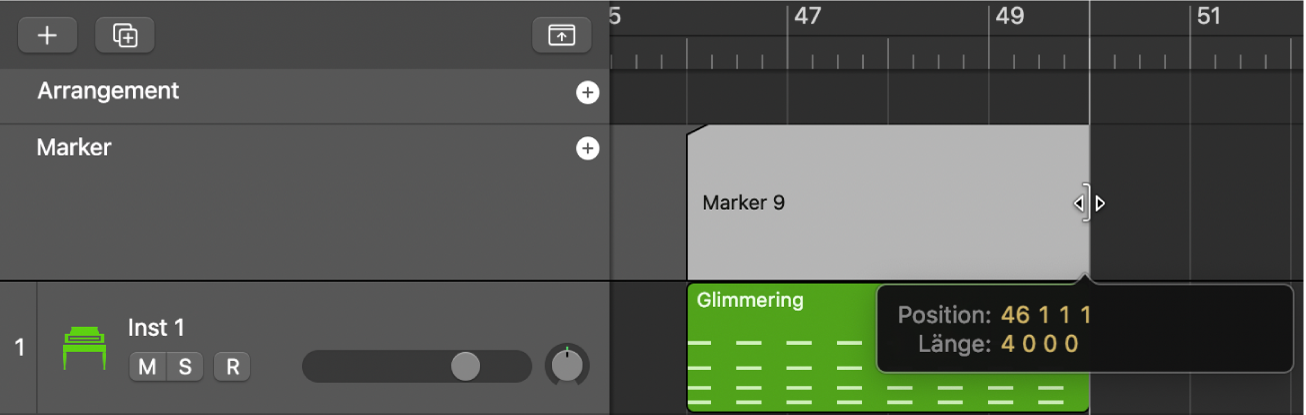Select the Marker global track label

click(x=74, y=148)
